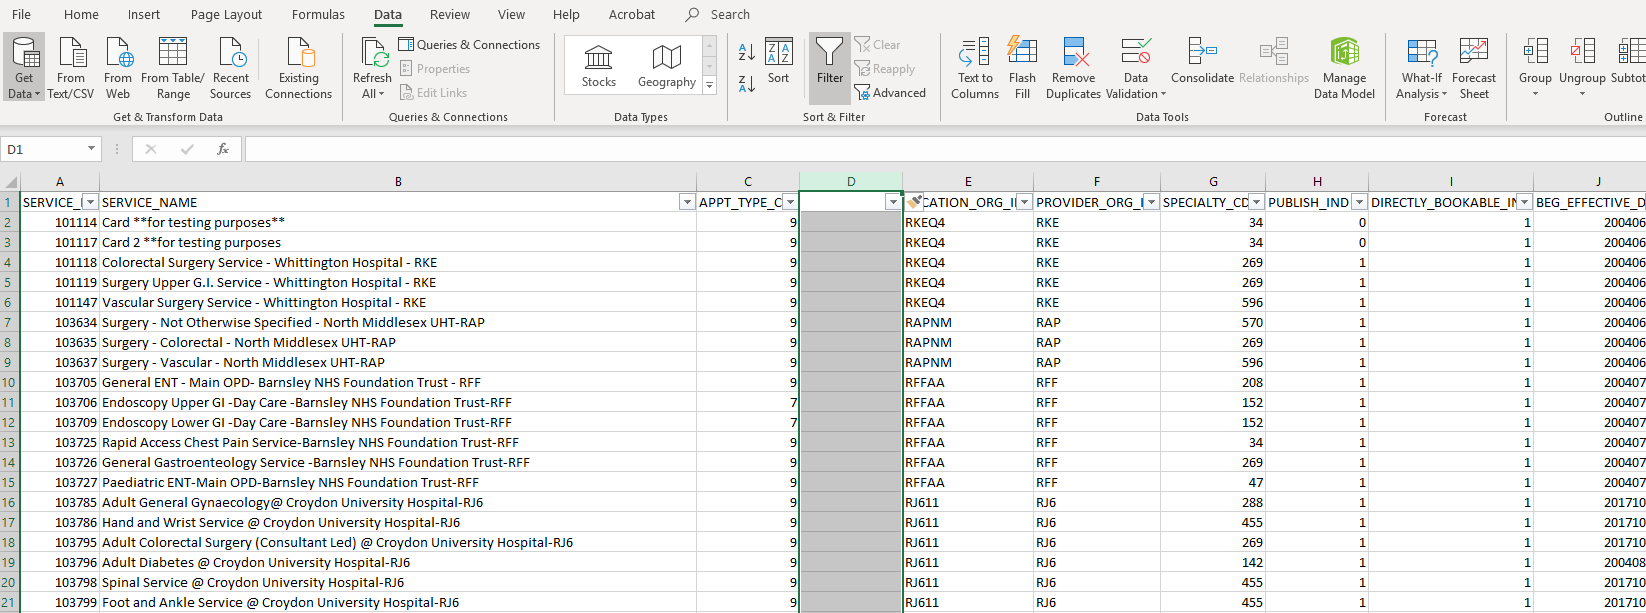Open filter dropdown in column A header
Image resolution: width=1646 pixels, height=613 pixels.
coord(90,202)
